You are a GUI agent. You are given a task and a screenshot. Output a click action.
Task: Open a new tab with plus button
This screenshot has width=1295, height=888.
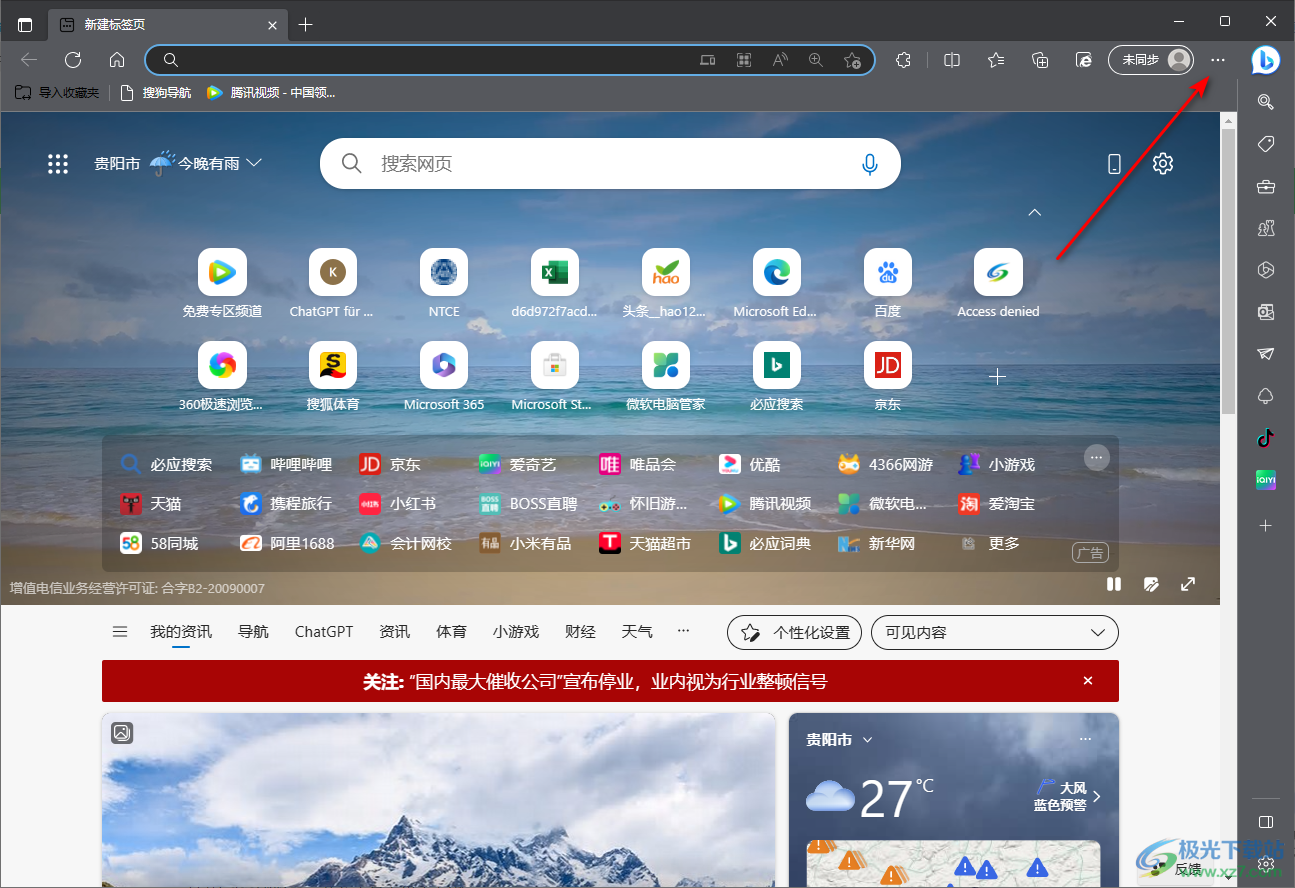(306, 25)
